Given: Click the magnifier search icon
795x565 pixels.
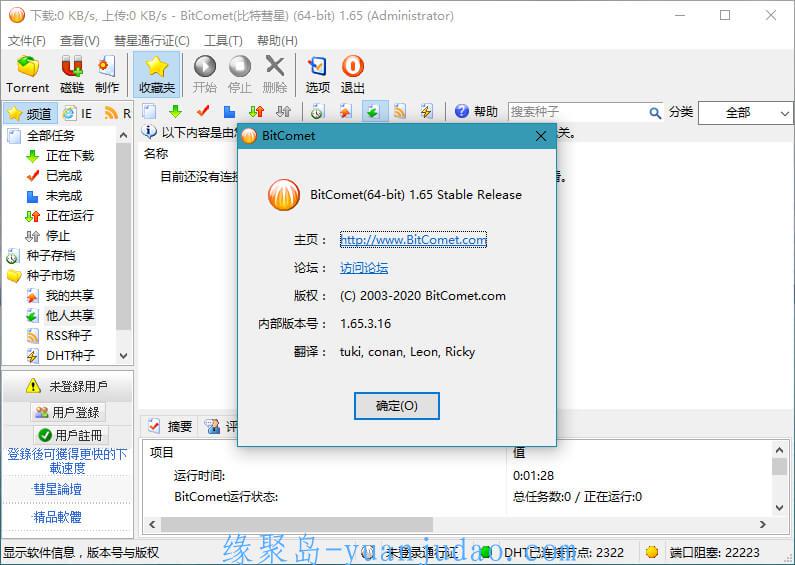Looking at the screenshot, I should coord(655,113).
